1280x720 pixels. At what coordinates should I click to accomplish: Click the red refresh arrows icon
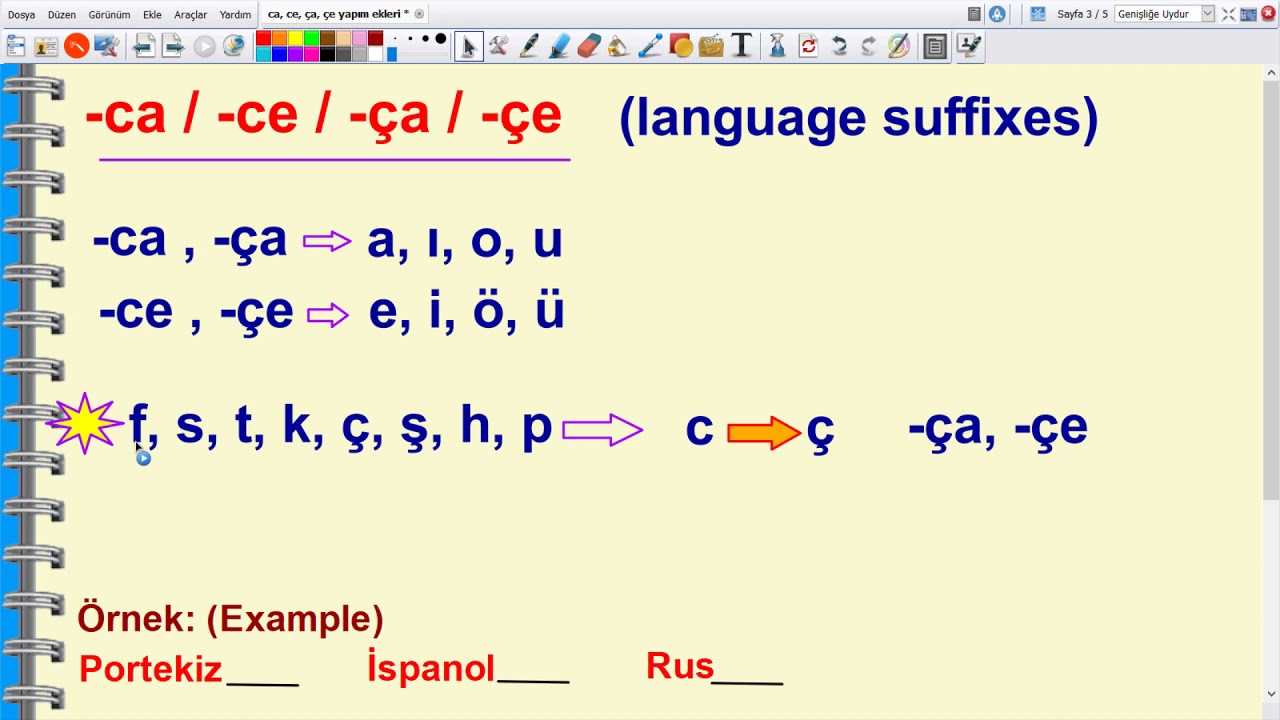pos(808,46)
